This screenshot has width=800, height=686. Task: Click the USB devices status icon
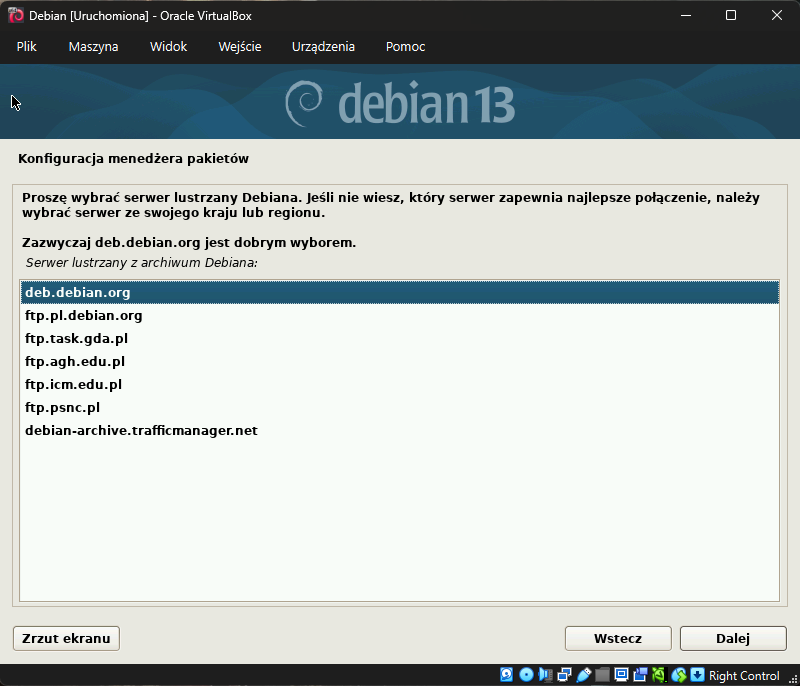tap(583, 675)
